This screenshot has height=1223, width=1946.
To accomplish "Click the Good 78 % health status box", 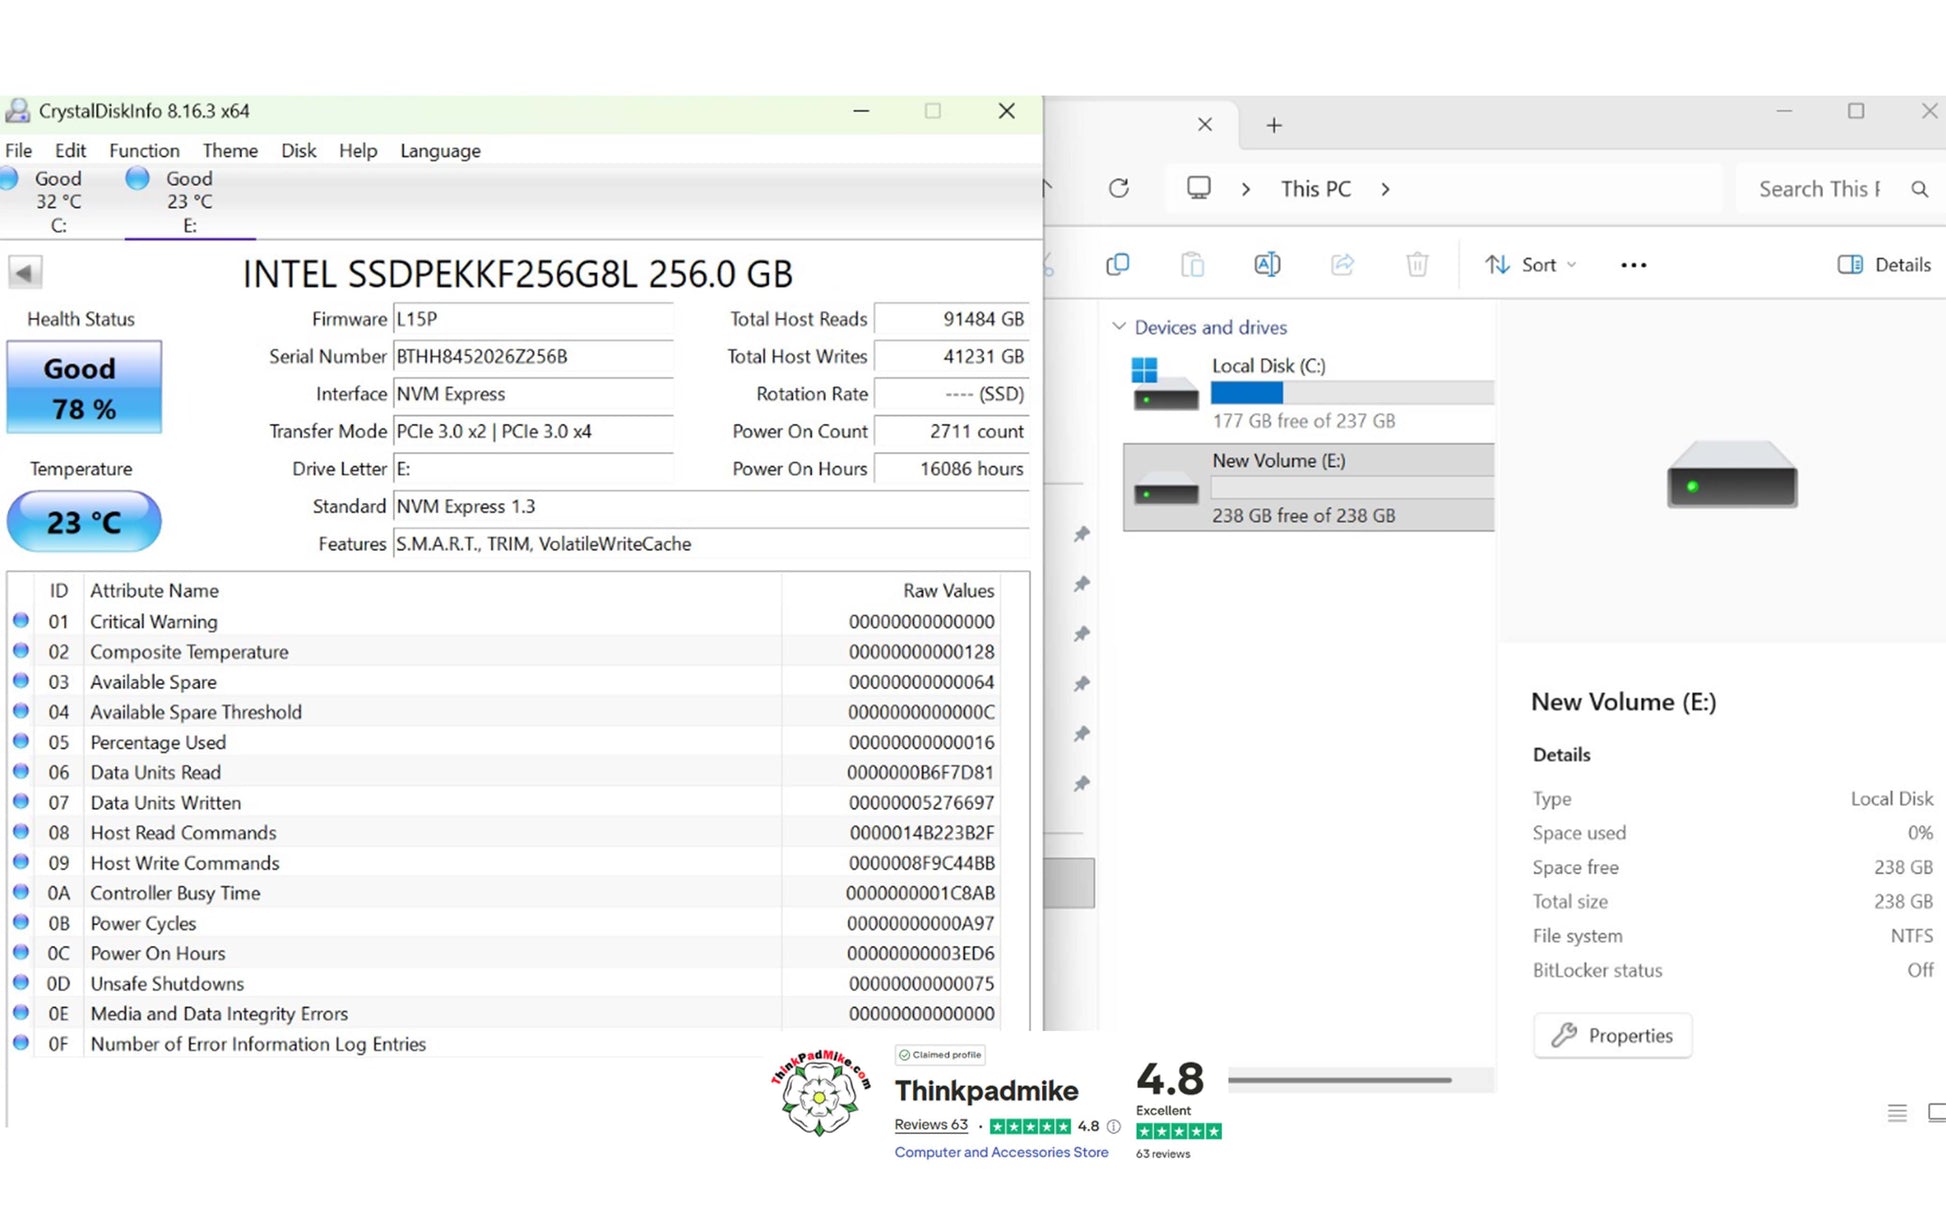I will [84, 387].
